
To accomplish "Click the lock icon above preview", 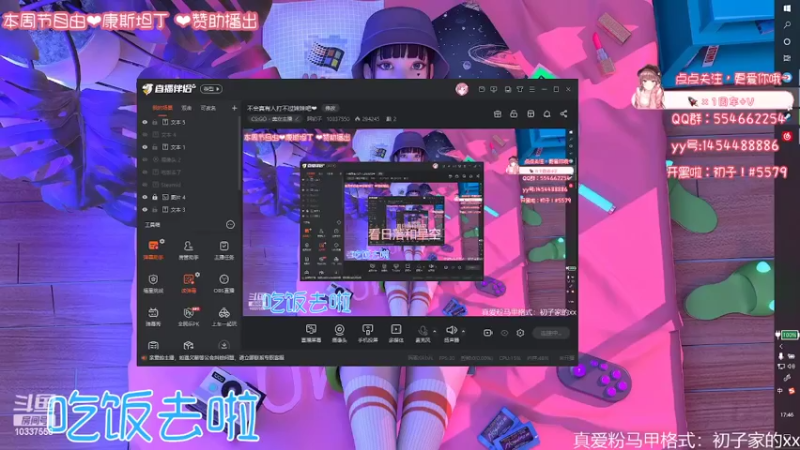I will [514, 114].
